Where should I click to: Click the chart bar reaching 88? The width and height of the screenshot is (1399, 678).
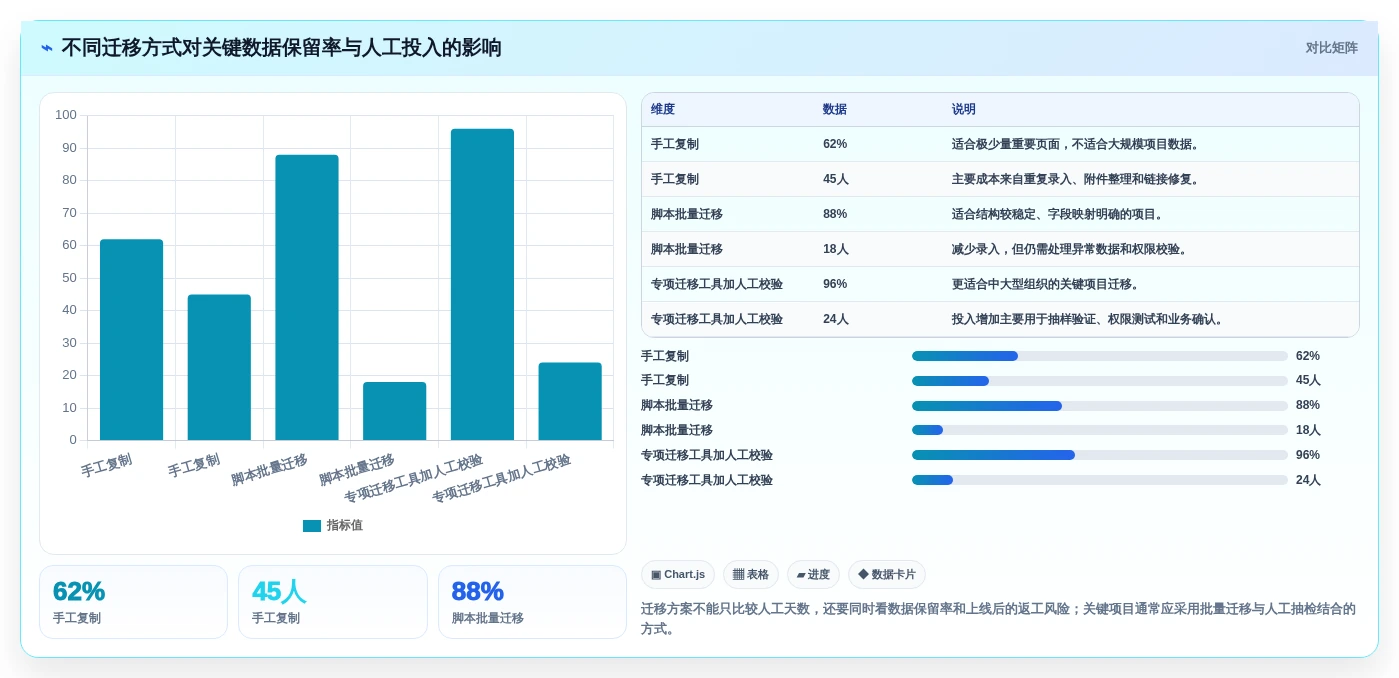pyautogui.click(x=307, y=297)
